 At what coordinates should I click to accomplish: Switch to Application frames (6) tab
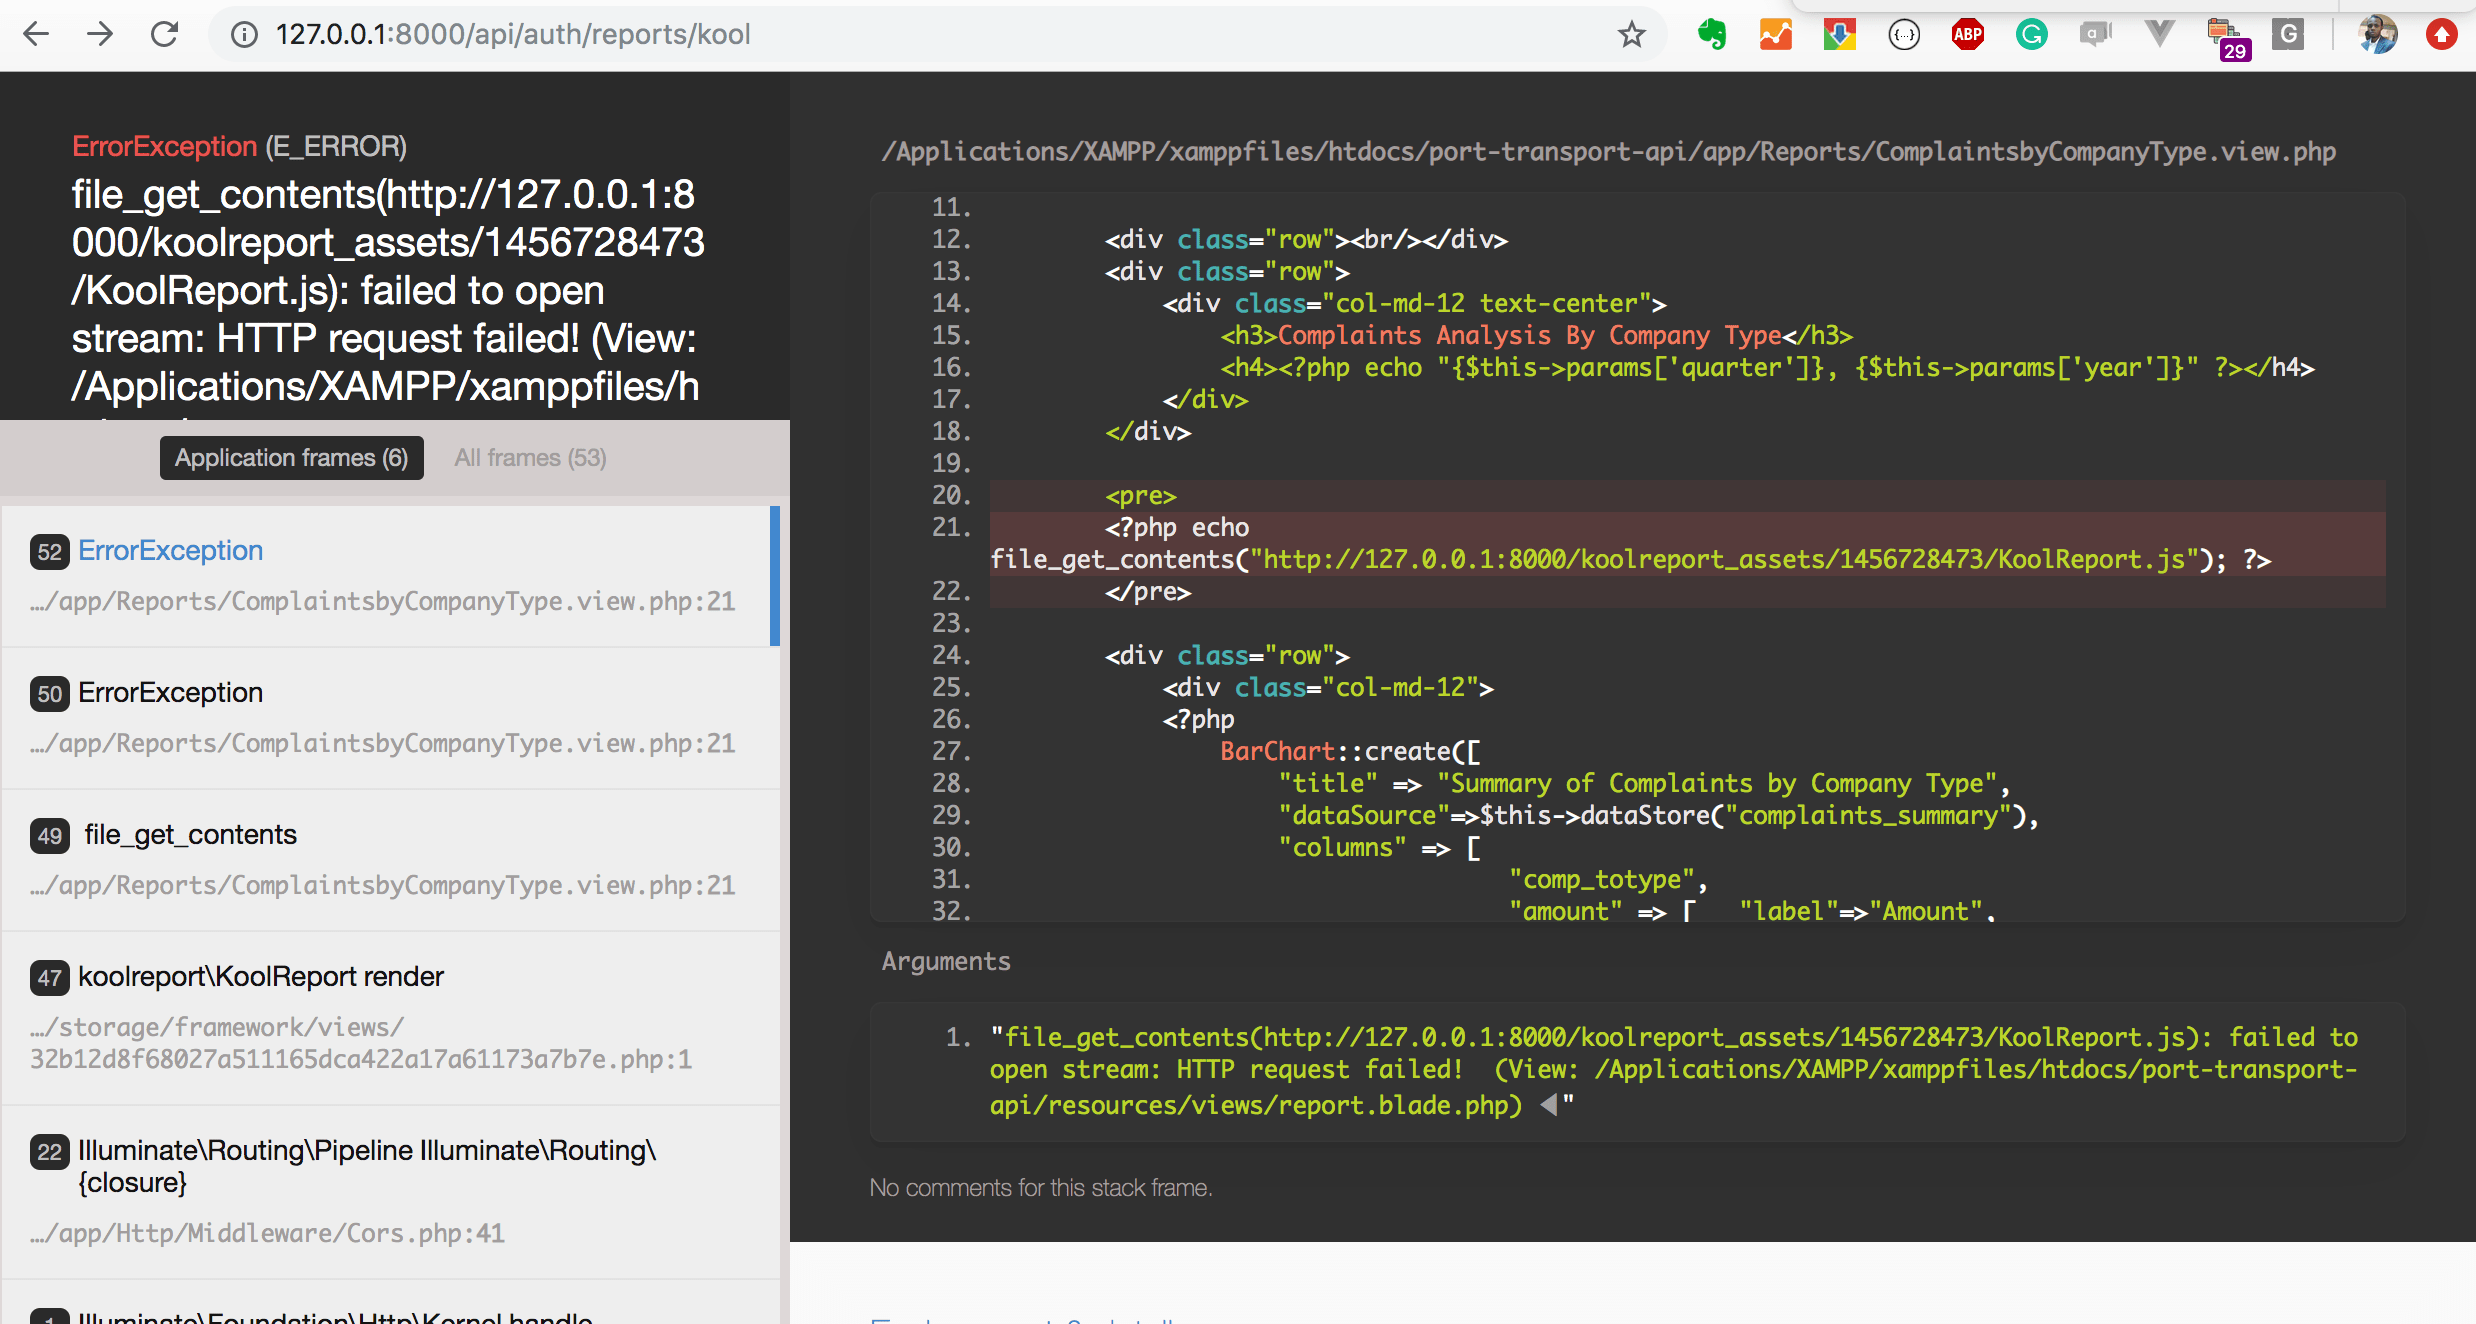(x=291, y=458)
